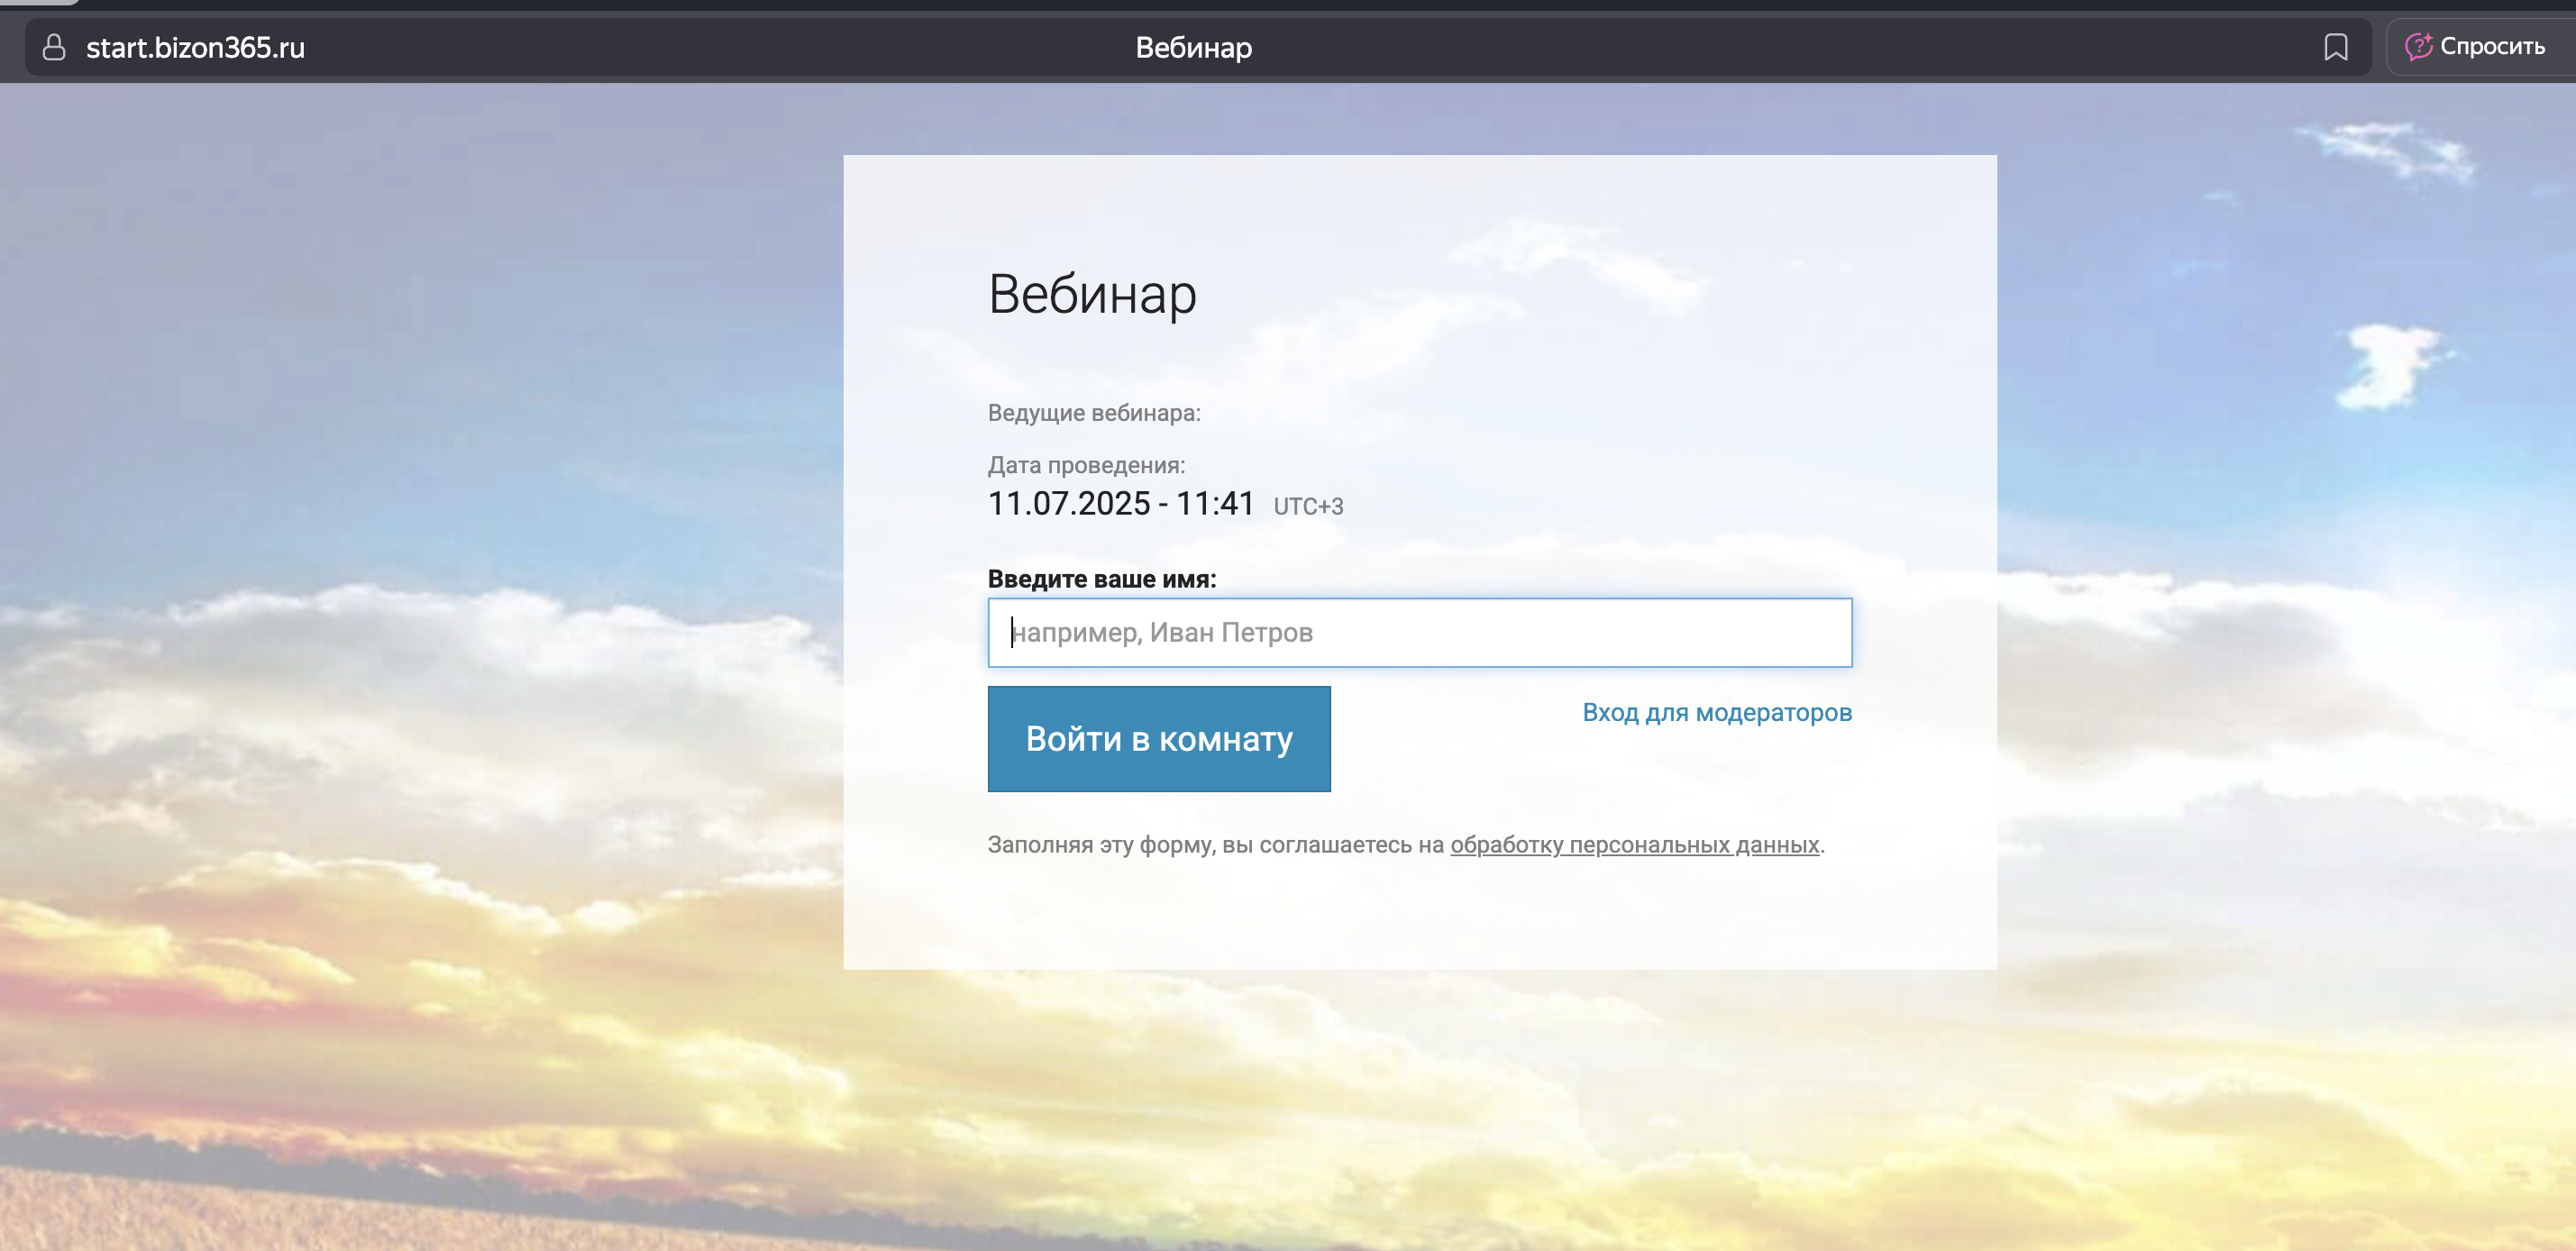Viewport: 2576px width, 1251px height.
Task: Click the Спросить text label
Action: [x=2492, y=46]
